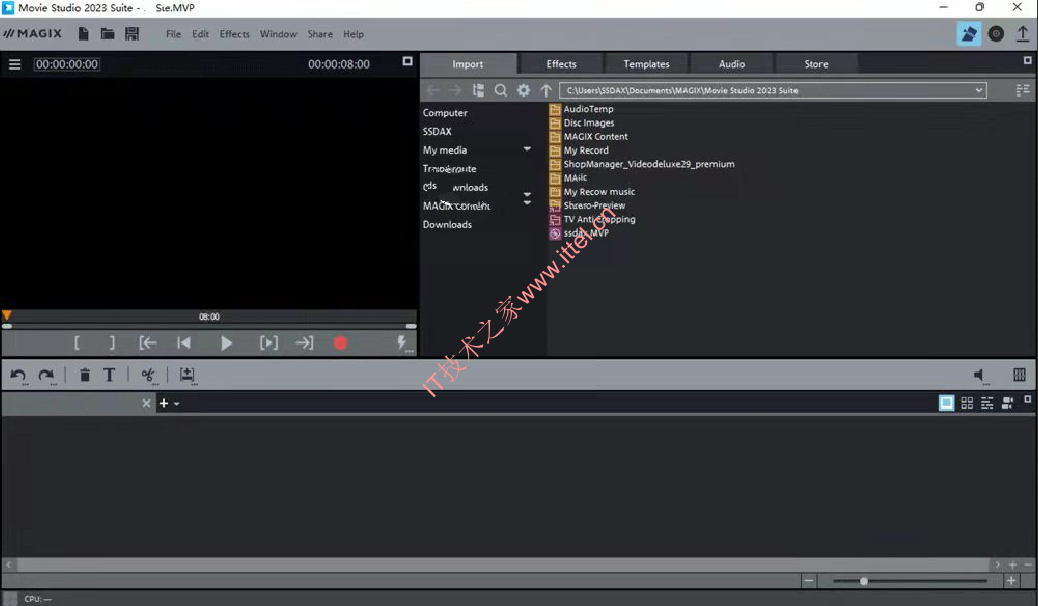The width and height of the screenshot is (1038, 606).
Task: Maximize the timeline panel
Action: [1027, 399]
